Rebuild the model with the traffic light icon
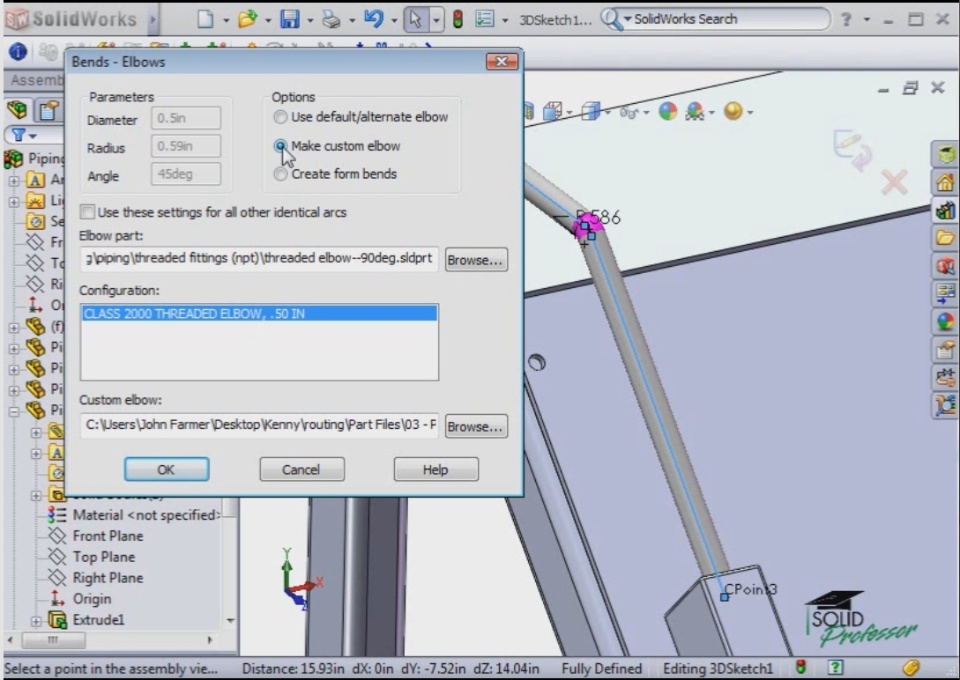Image resolution: width=960 pixels, height=680 pixels. point(457,19)
